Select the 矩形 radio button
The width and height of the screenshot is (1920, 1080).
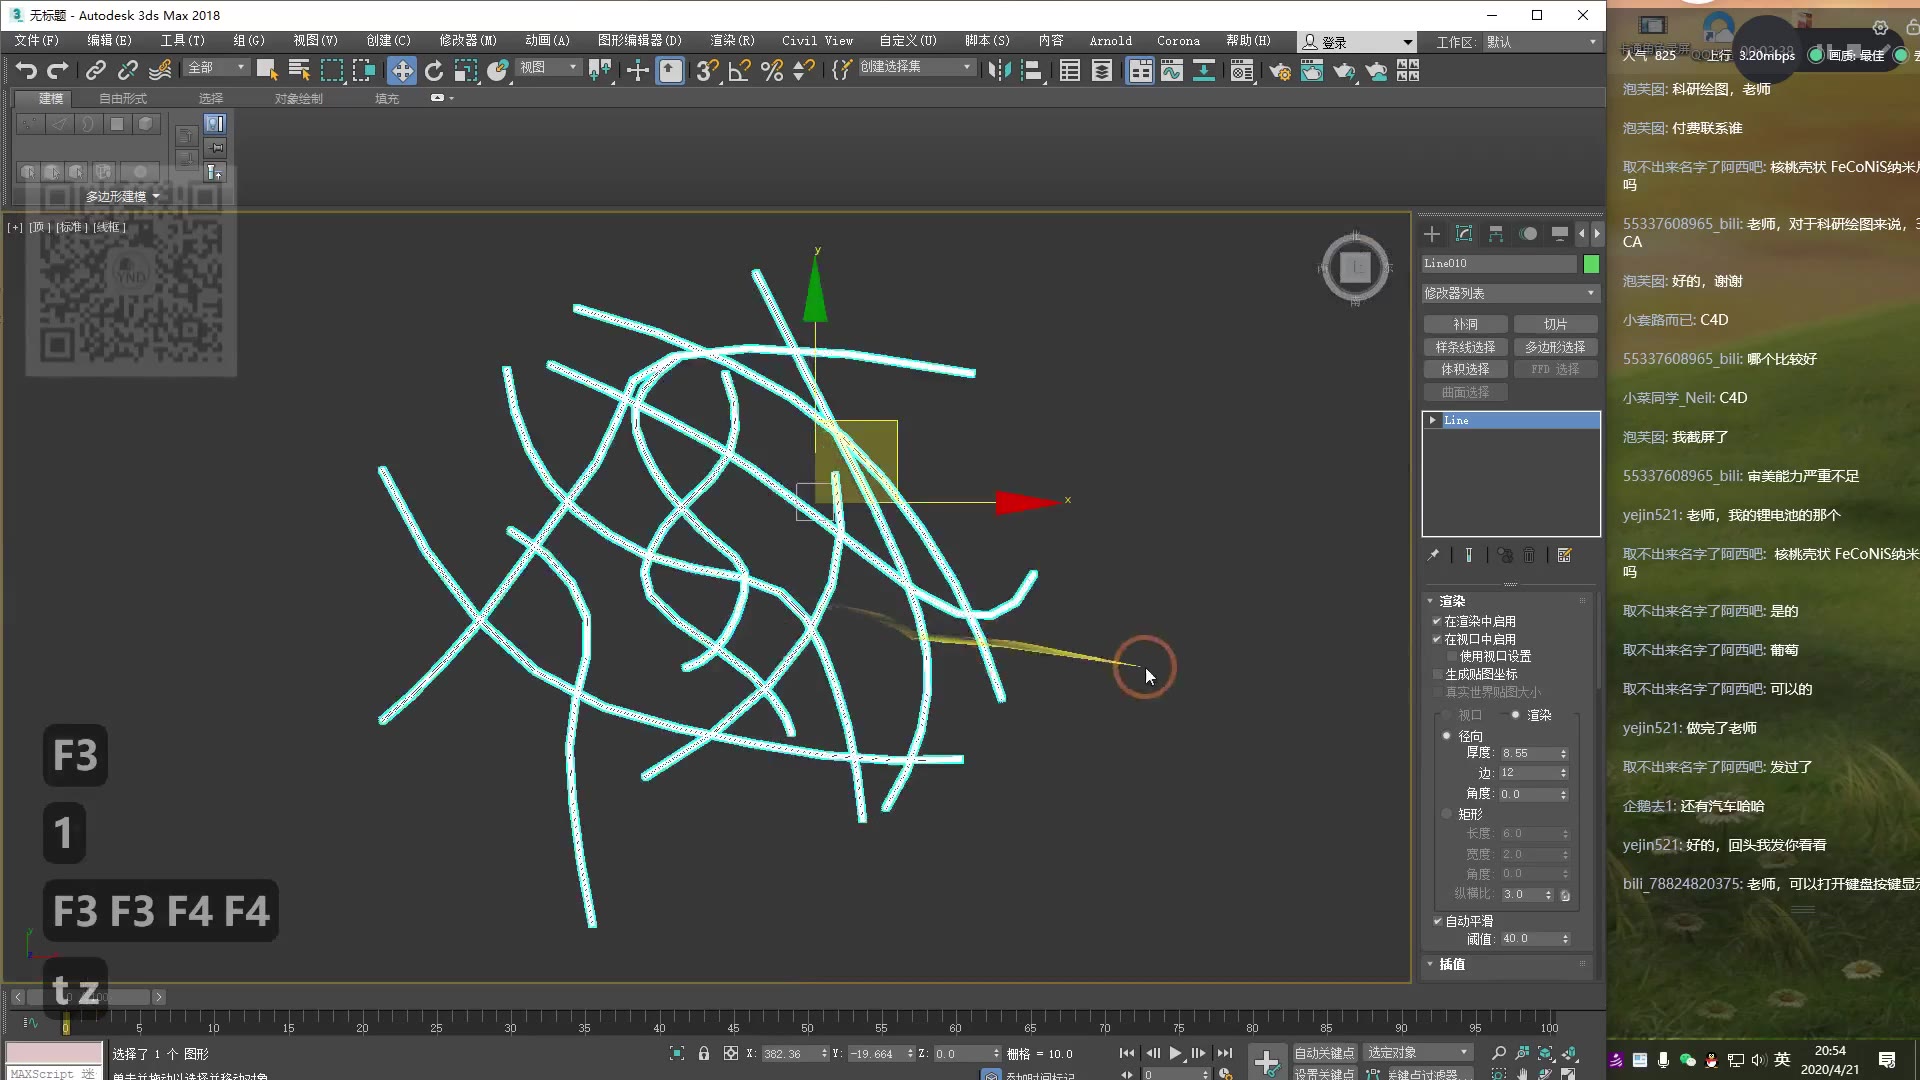pyautogui.click(x=1446, y=814)
